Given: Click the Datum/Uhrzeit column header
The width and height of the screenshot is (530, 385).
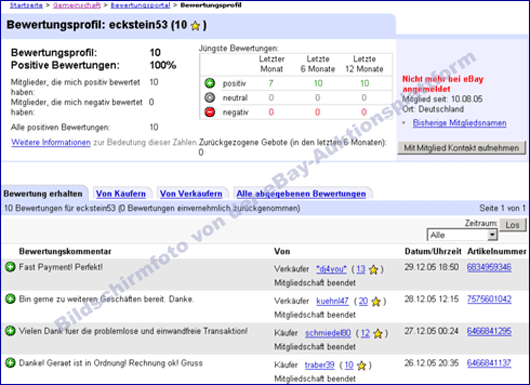Looking at the screenshot, I should click(433, 251).
